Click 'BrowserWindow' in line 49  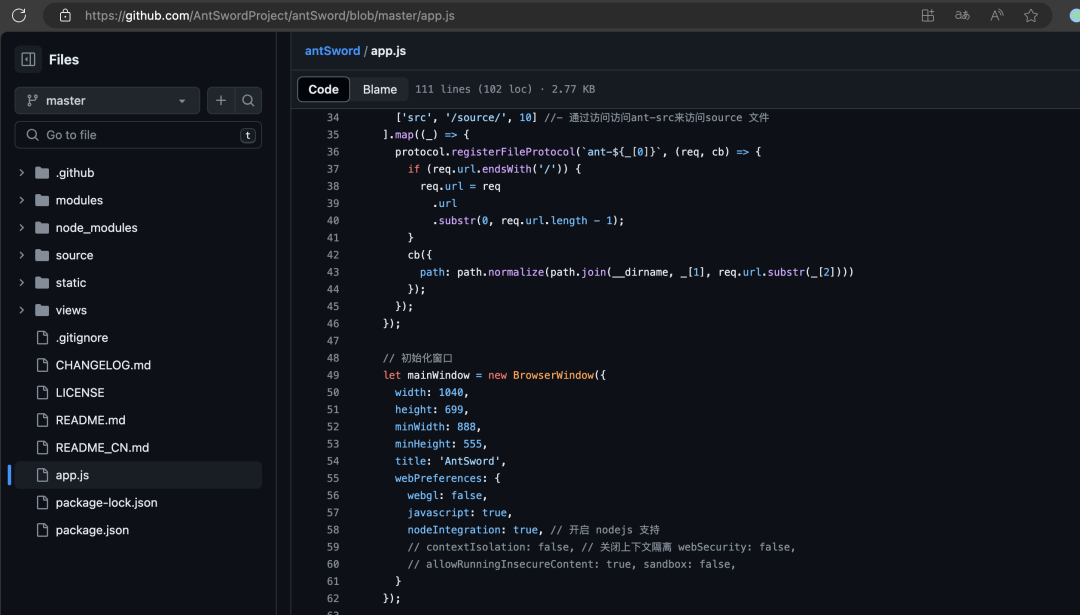[x=553, y=375]
